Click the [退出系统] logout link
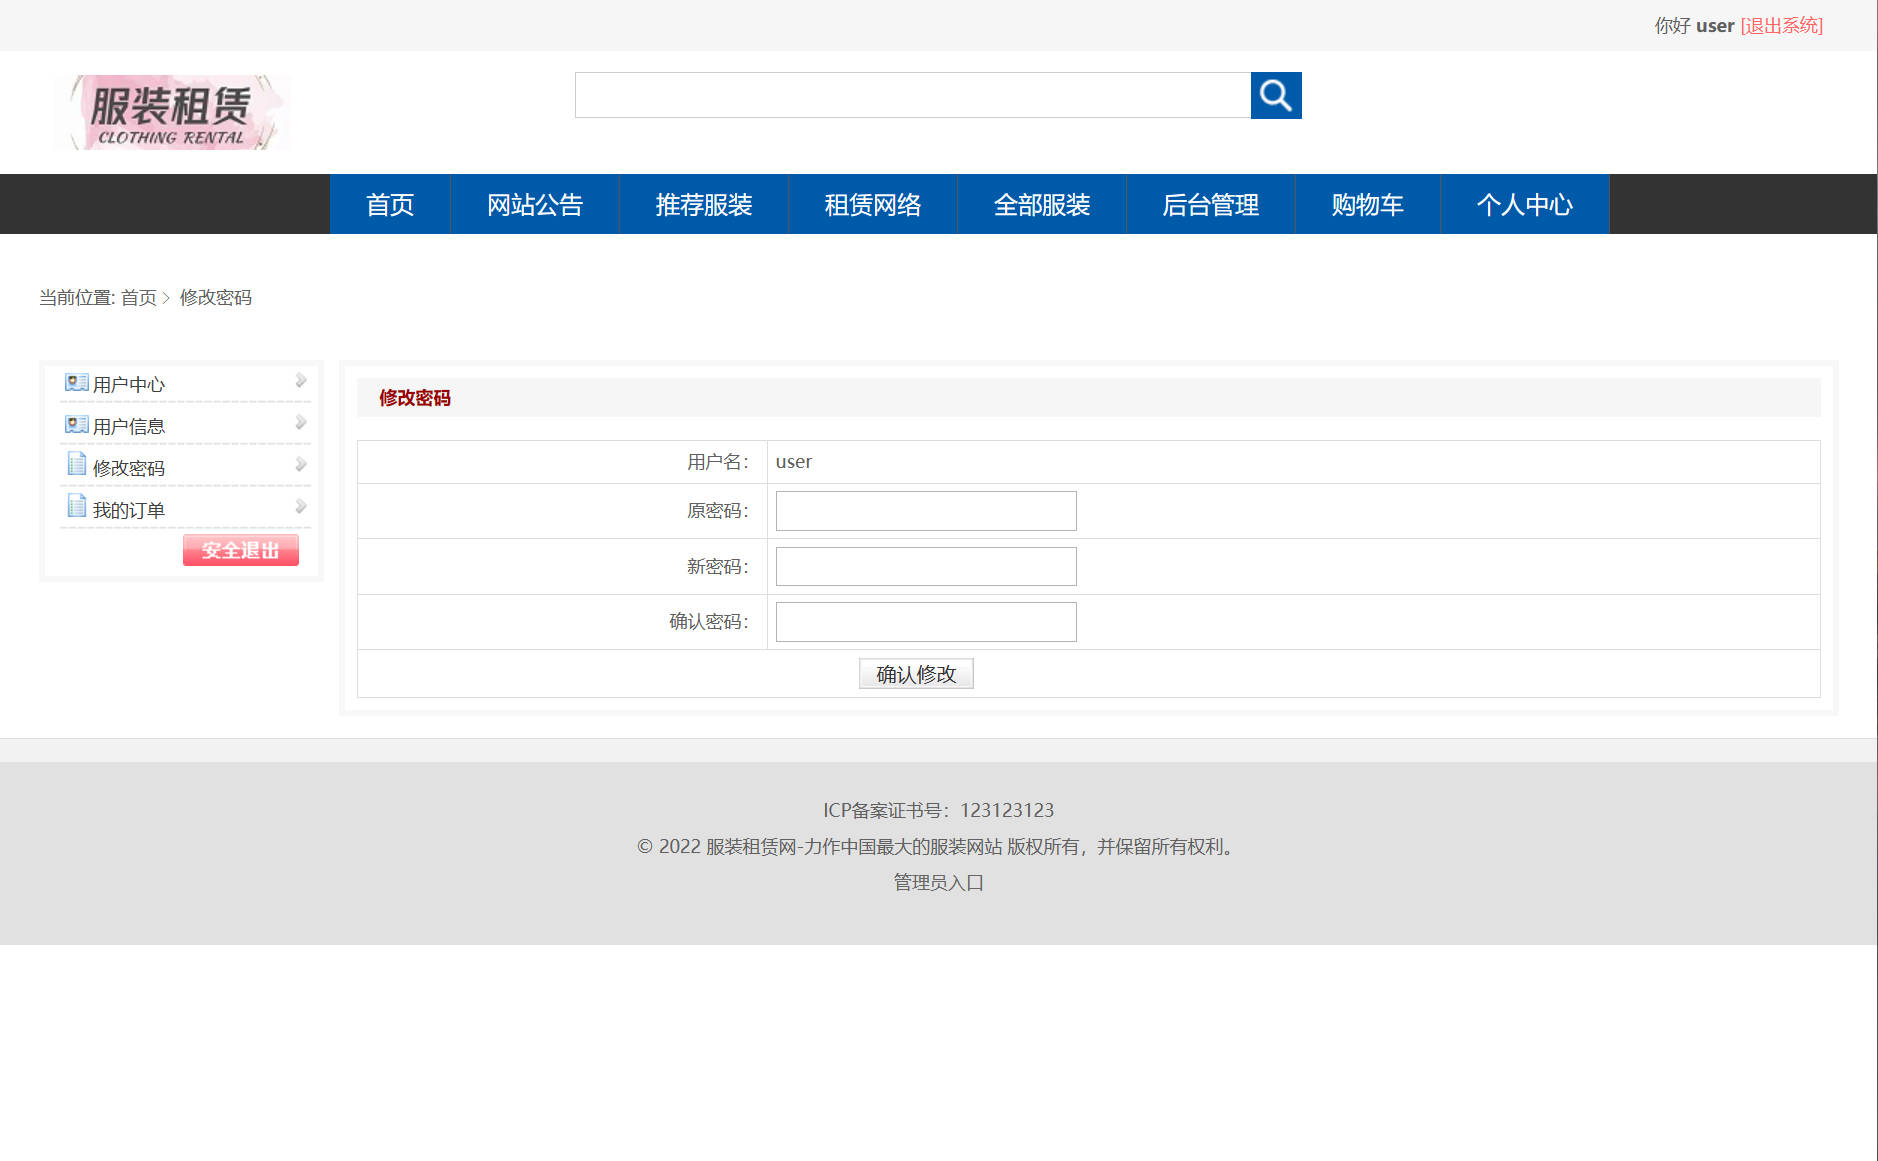Viewport: 1878px width, 1161px height. click(x=1781, y=25)
